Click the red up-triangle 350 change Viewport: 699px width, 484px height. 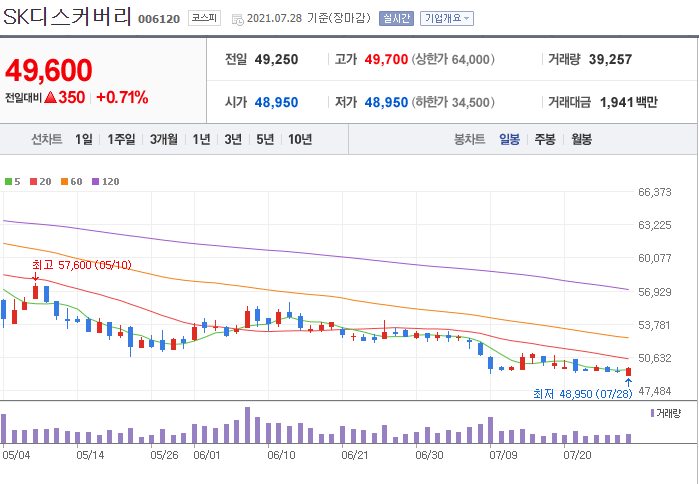(65, 98)
